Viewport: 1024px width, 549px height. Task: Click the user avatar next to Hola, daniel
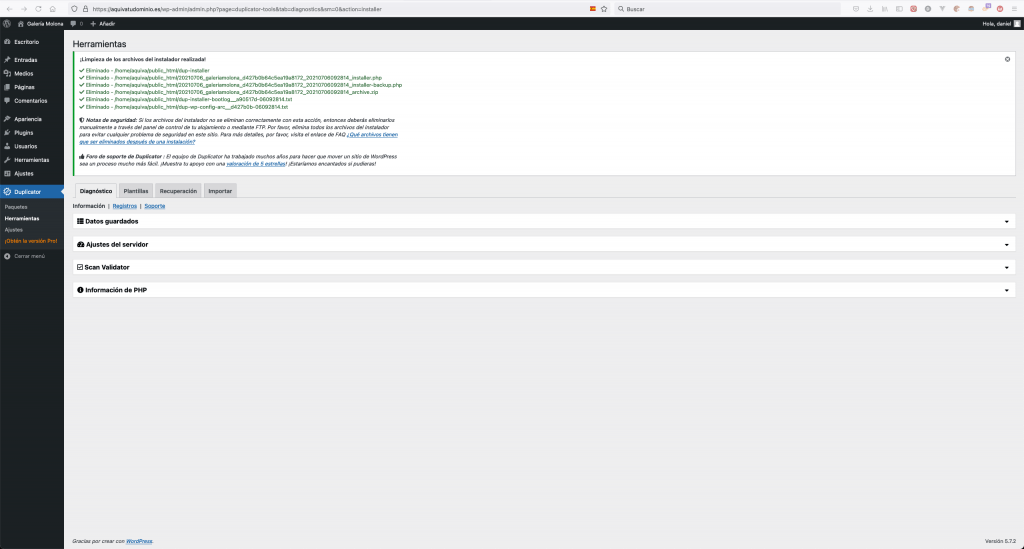1017,24
